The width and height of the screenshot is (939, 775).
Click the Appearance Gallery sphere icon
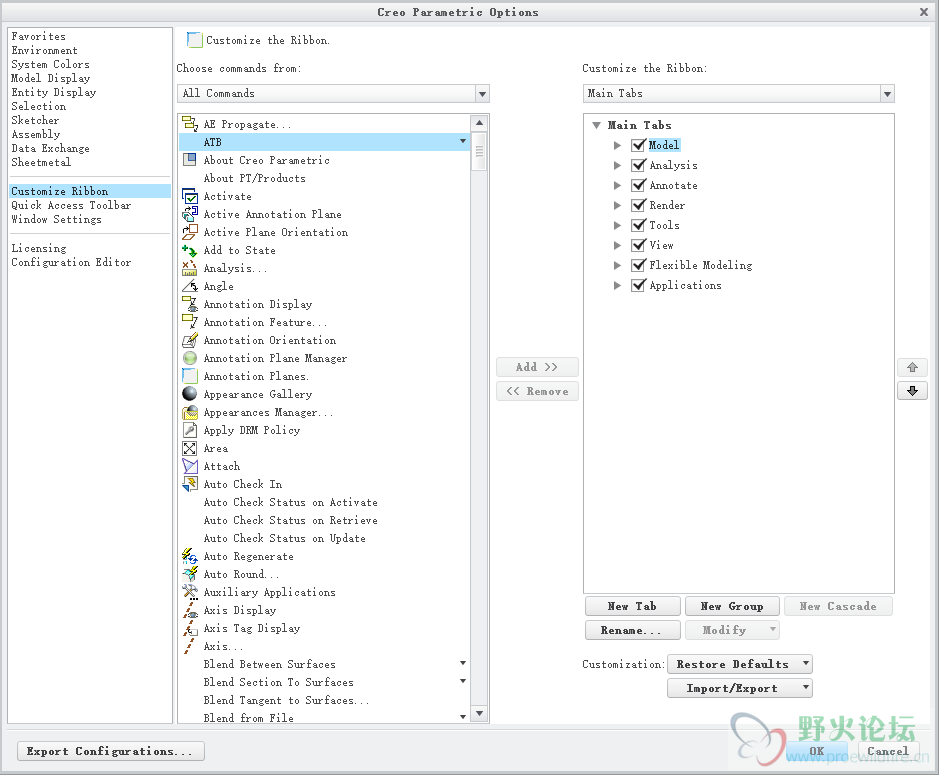pyautogui.click(x=190, y=394)
